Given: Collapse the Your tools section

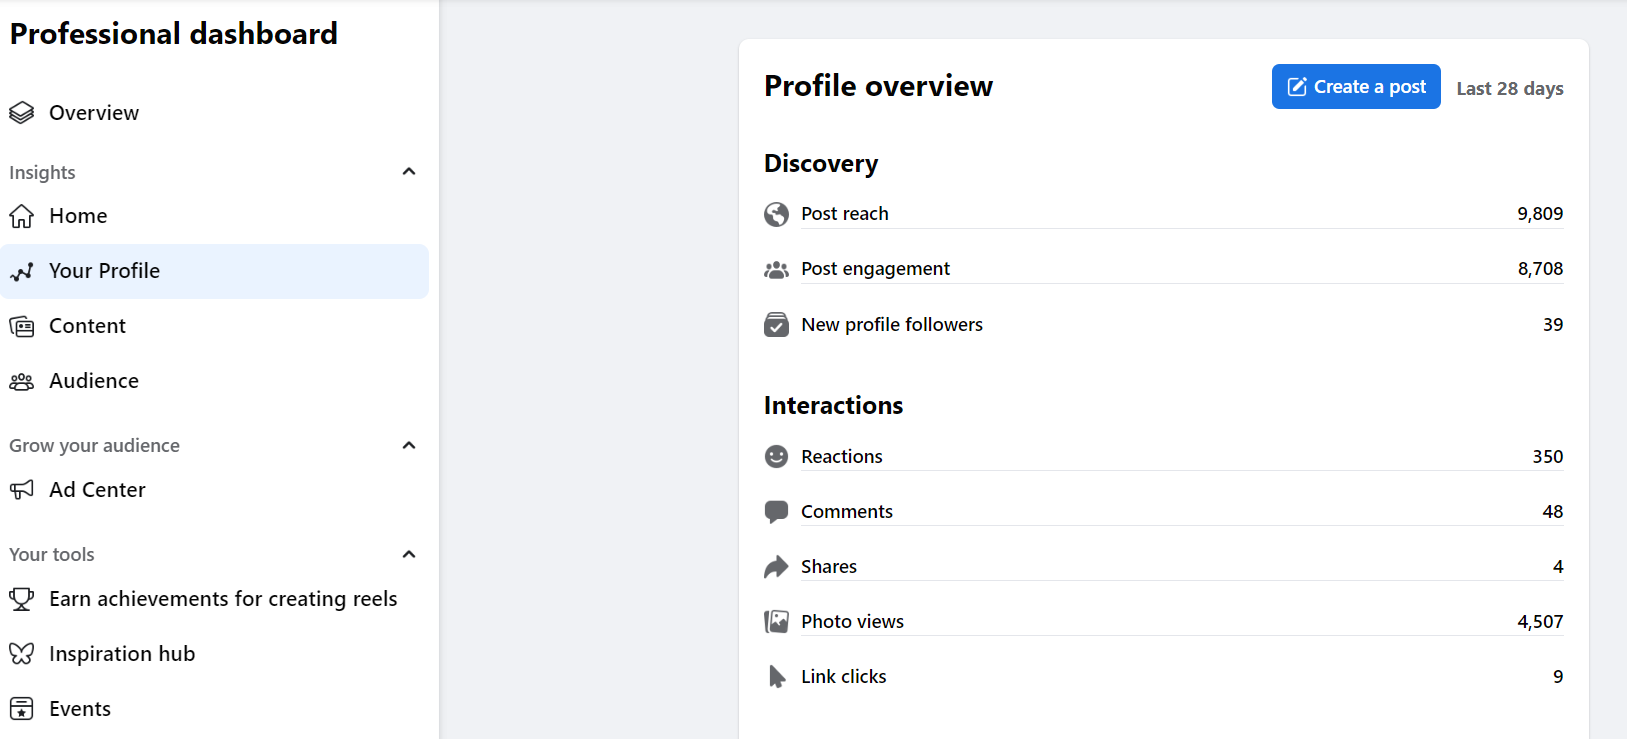Looking at the screenshot, I should click(x=408, y=554).
